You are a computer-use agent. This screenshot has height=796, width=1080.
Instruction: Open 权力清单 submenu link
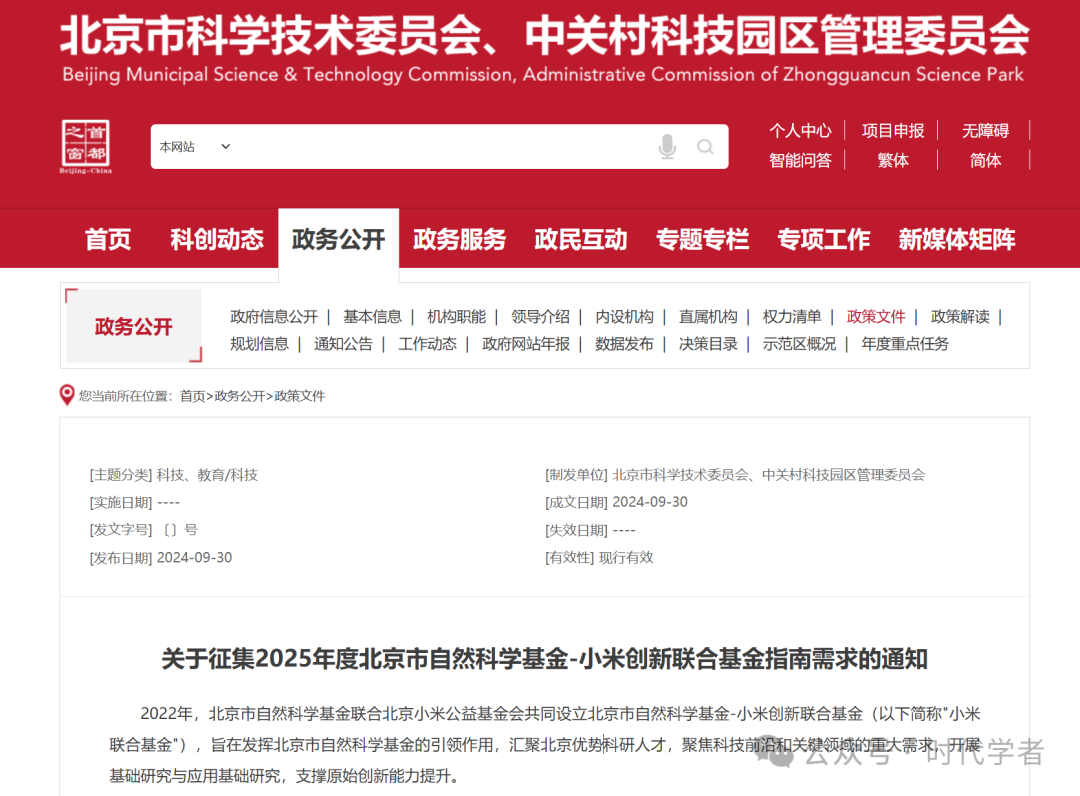tap(792, 317)
